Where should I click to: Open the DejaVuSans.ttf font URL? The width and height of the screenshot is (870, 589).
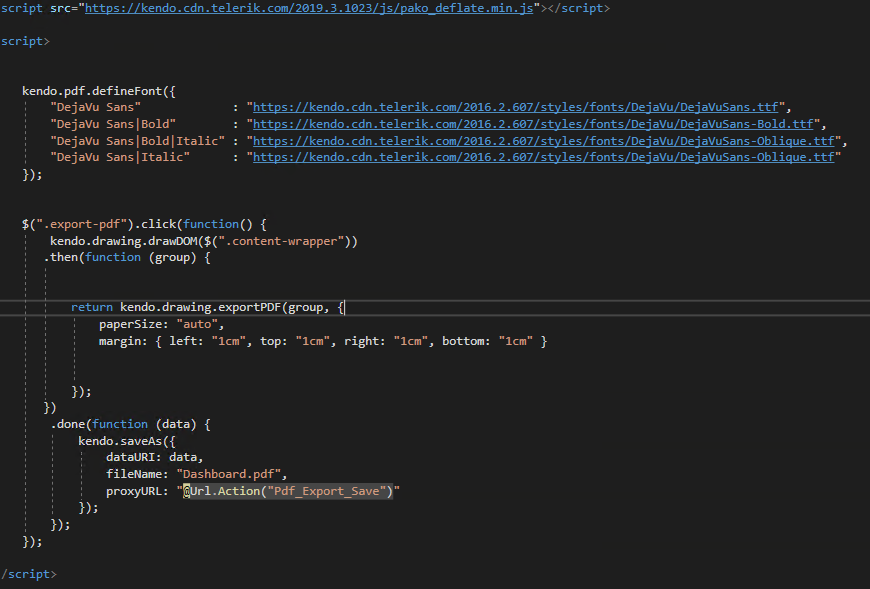[x=516, y=107]
